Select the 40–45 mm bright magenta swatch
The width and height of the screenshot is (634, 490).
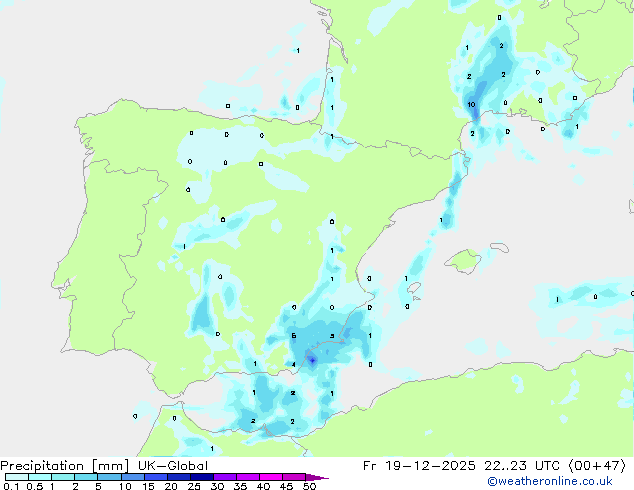[x=271, y=477]
